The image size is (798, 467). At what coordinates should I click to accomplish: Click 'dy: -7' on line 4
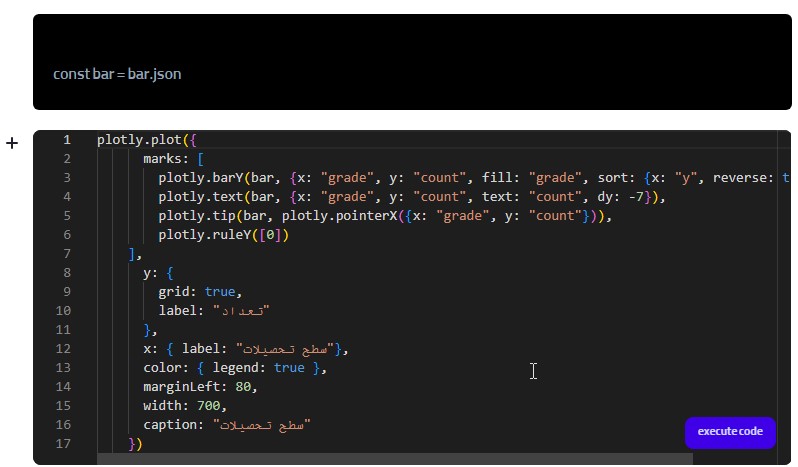pyautogui.click(x=621, y=197)
